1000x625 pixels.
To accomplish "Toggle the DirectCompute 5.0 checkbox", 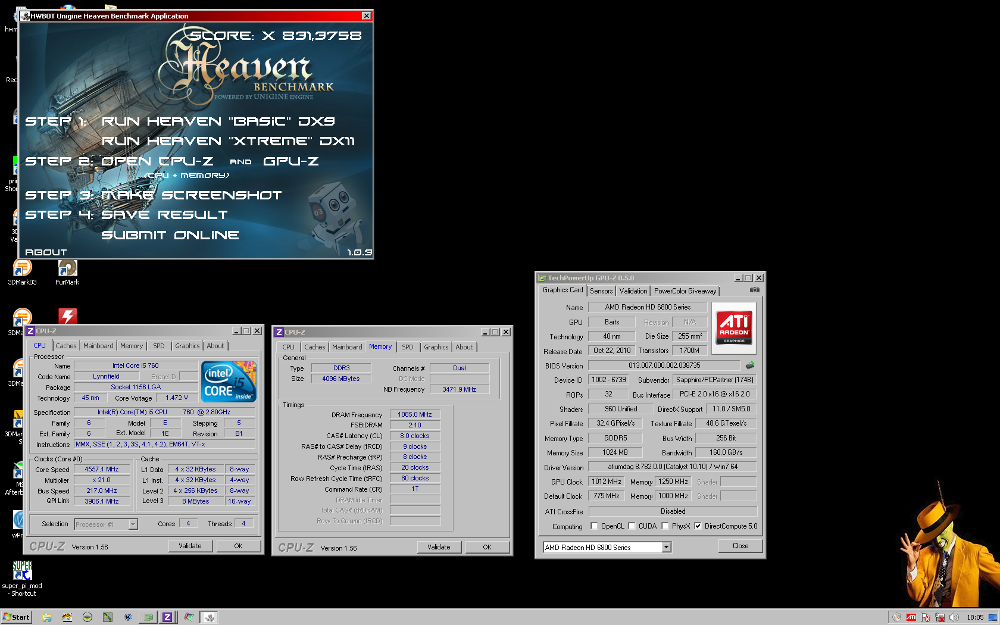I will (x=698, y=526).
